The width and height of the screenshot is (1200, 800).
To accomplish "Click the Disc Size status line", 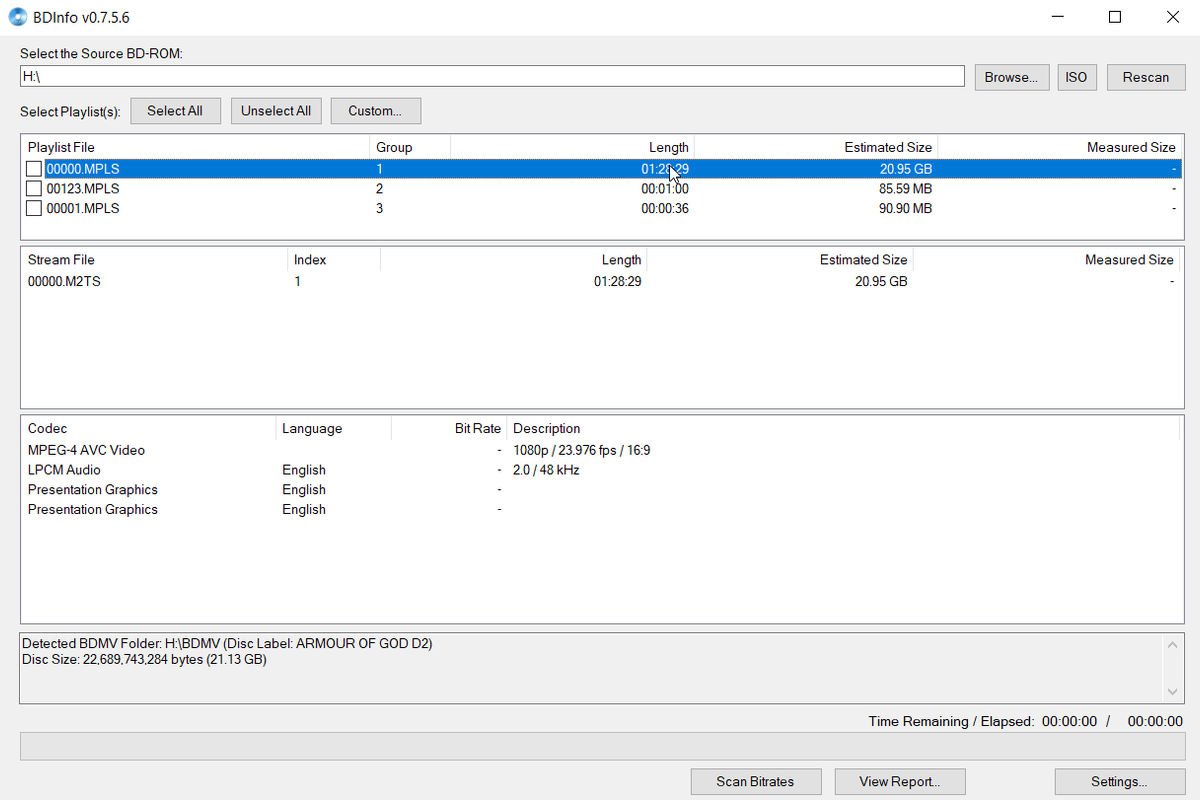I will tap(144, 659).
